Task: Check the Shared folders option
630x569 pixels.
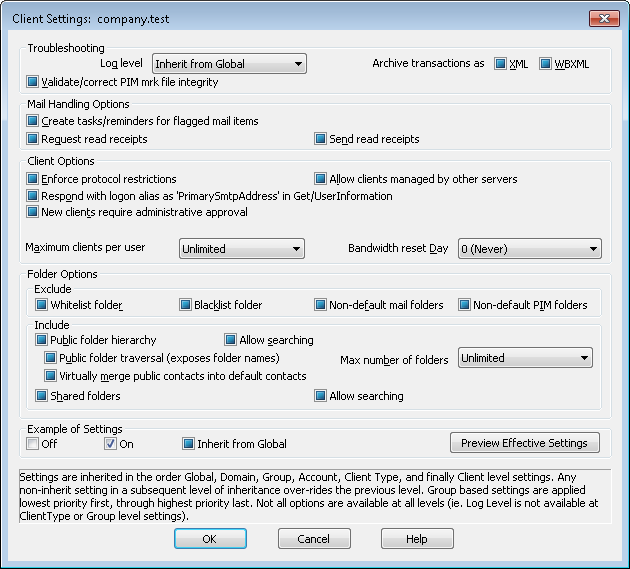Action: pyautogui.click(x=42, y=396)
